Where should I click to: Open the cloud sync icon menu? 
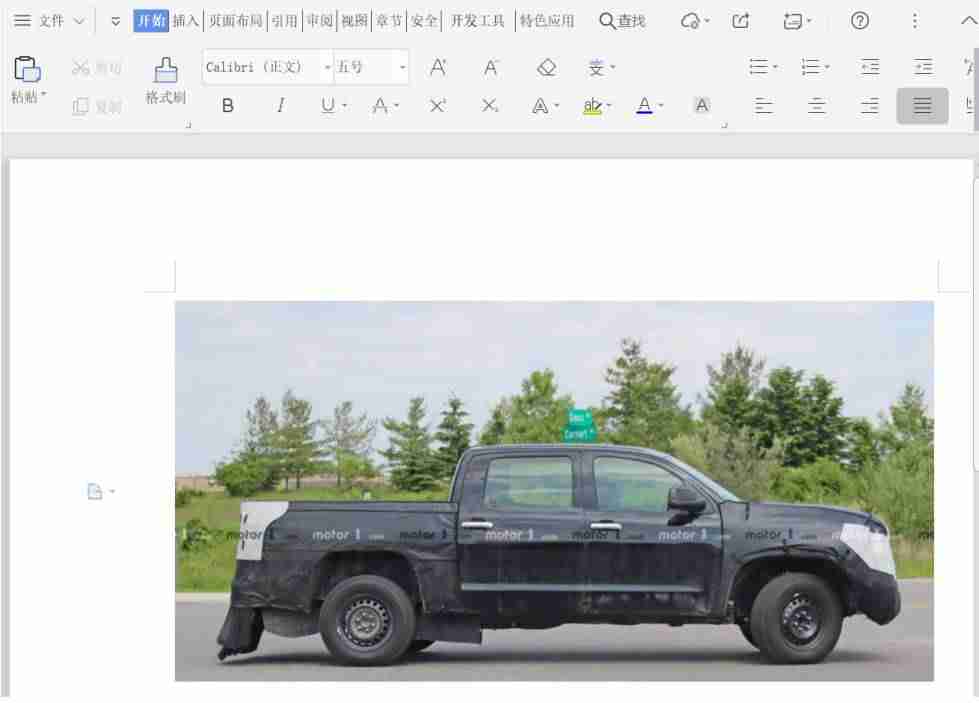click(694, 21)
